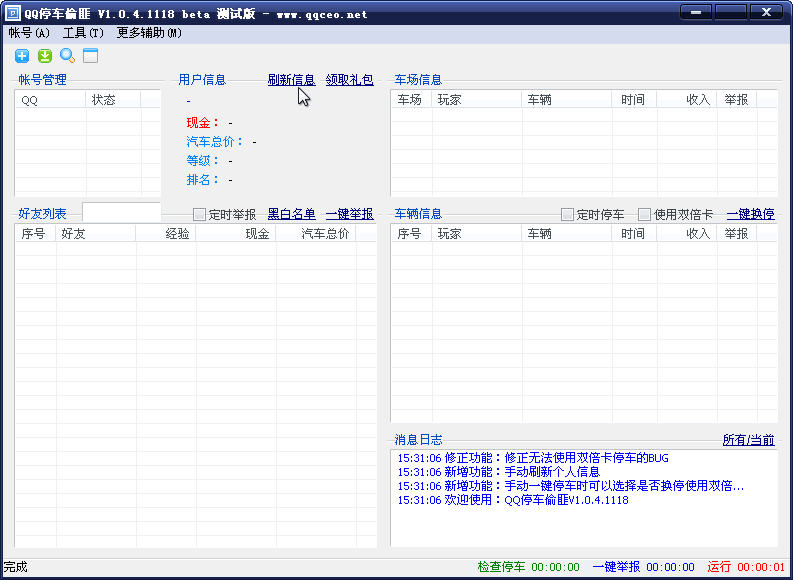Enable the 定时举报 checkbox
Viewport: 793px width, 580px height.
(x=200, y=214)
